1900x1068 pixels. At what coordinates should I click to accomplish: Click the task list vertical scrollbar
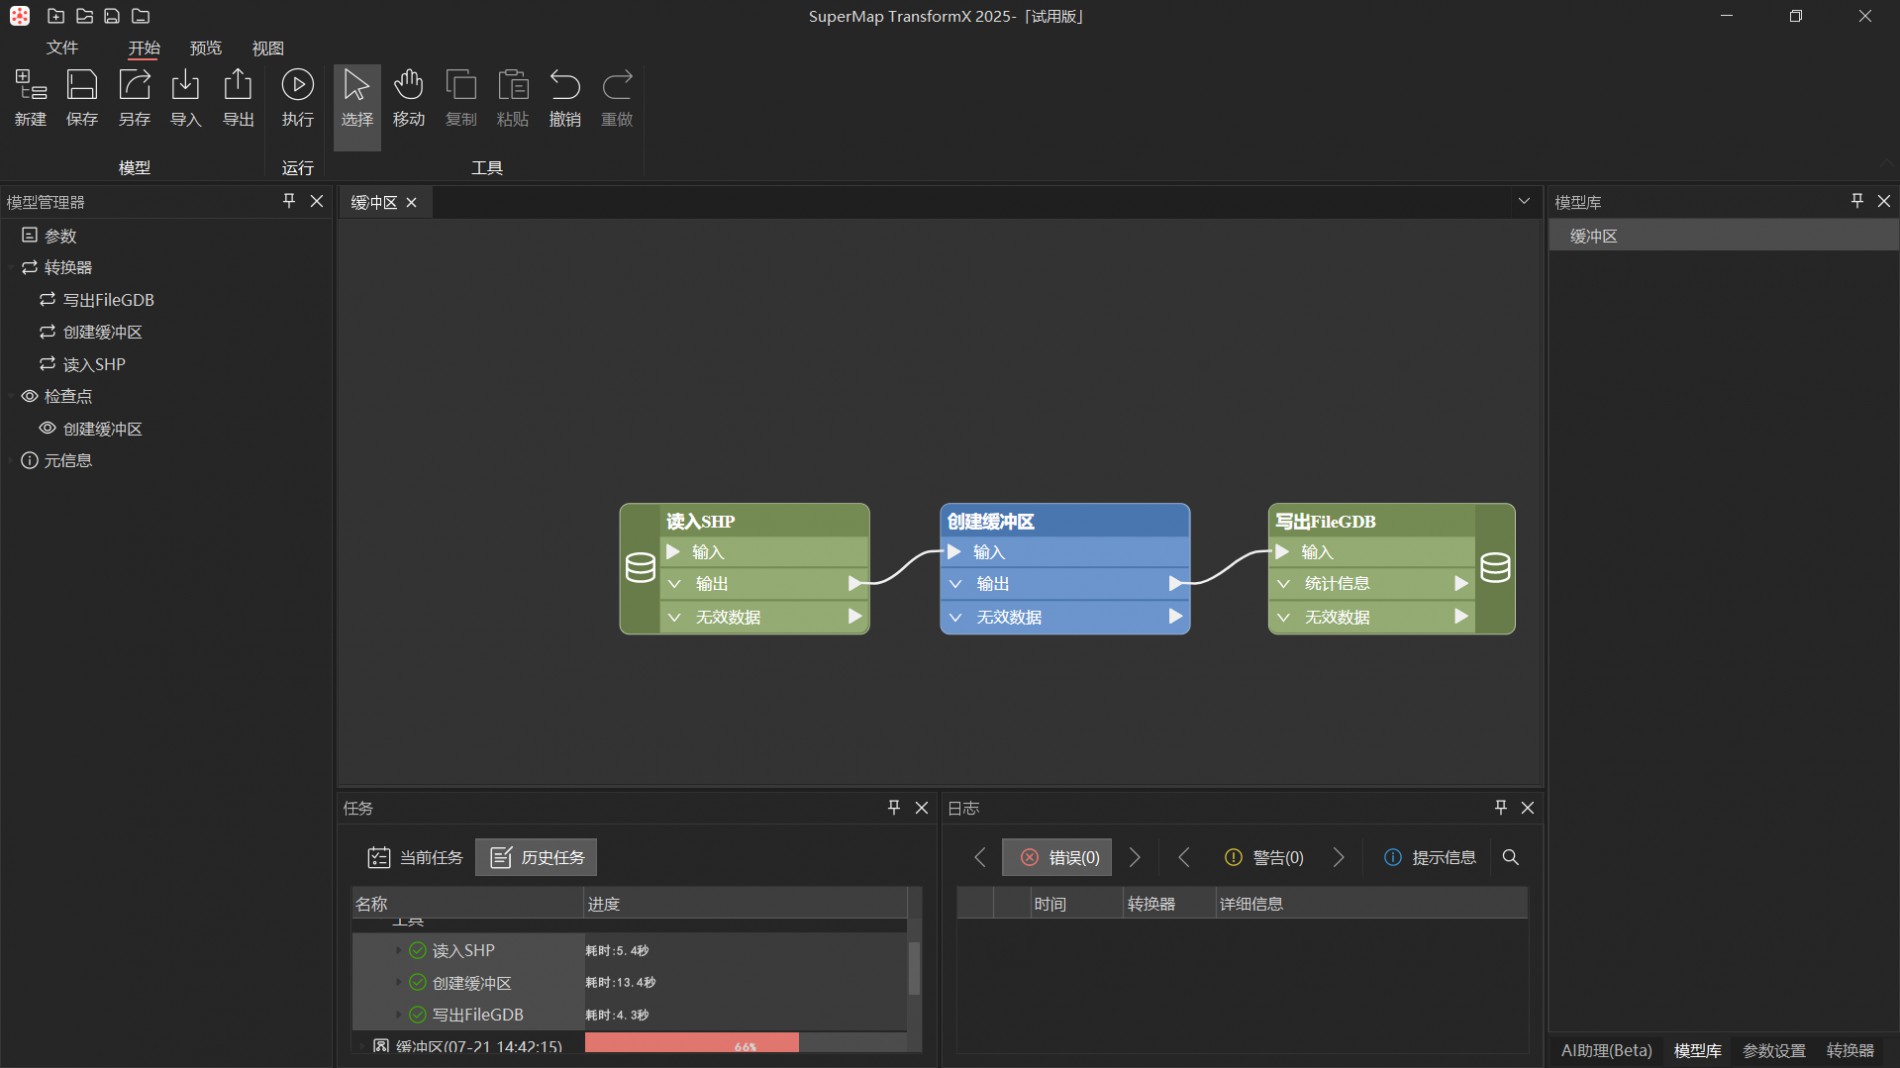coord(914,968)
